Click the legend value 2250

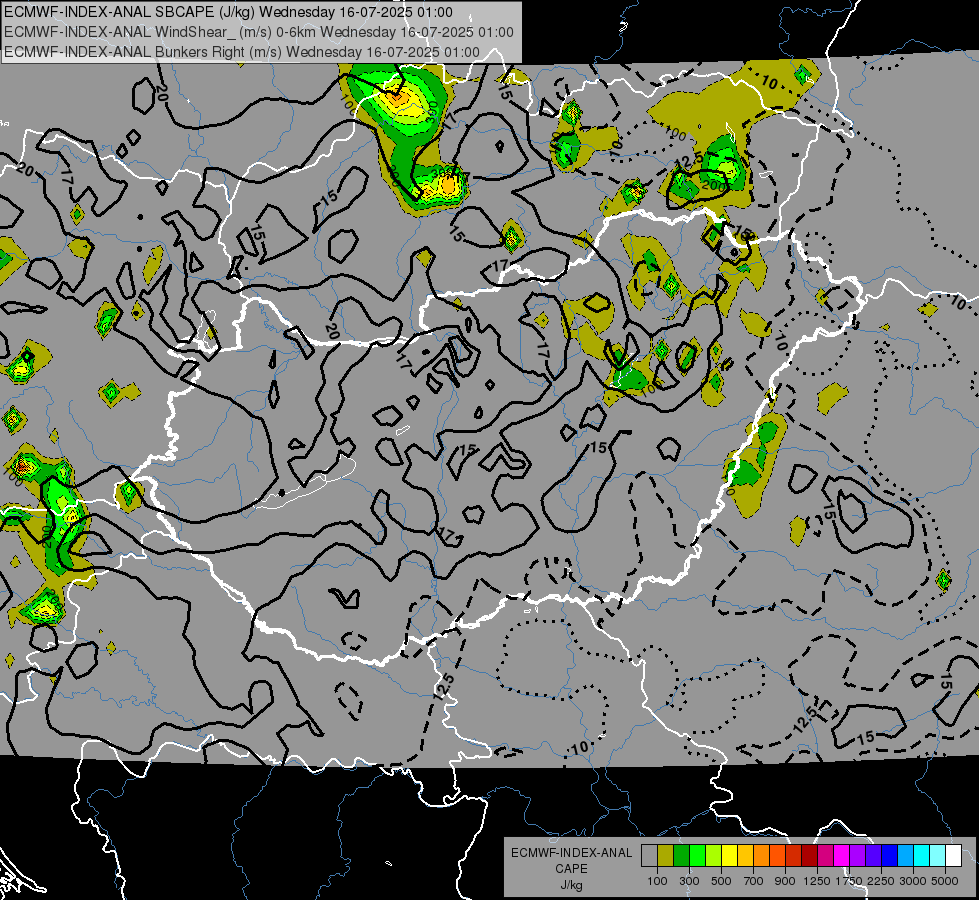click(x=881, y=881)
